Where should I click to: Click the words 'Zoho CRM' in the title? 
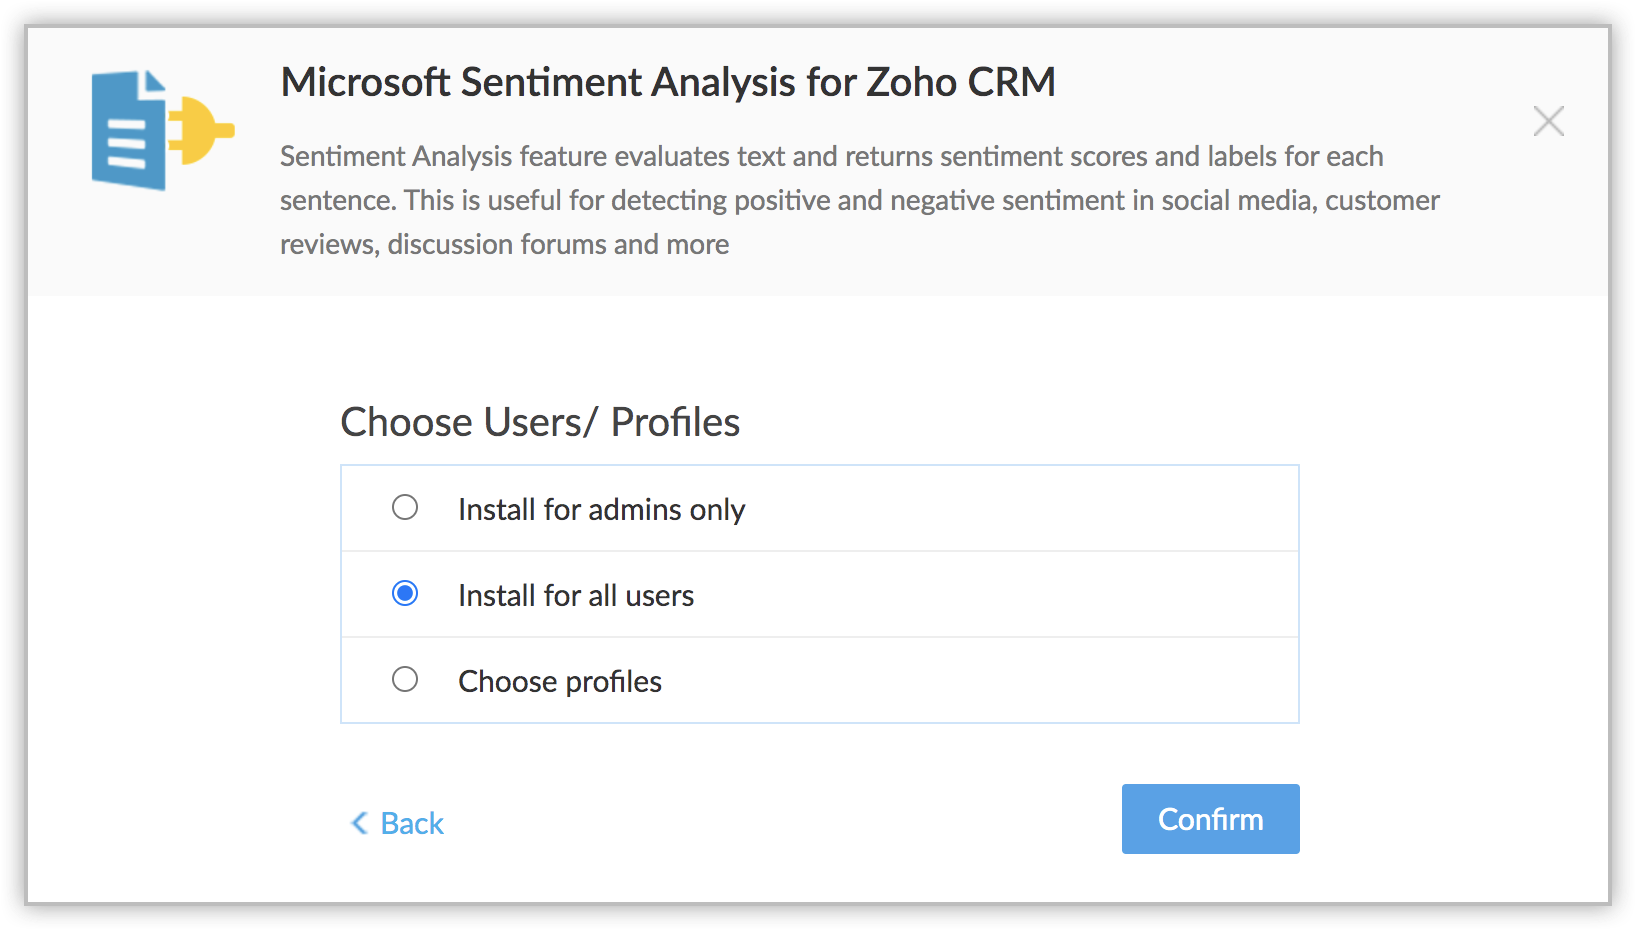960,82
